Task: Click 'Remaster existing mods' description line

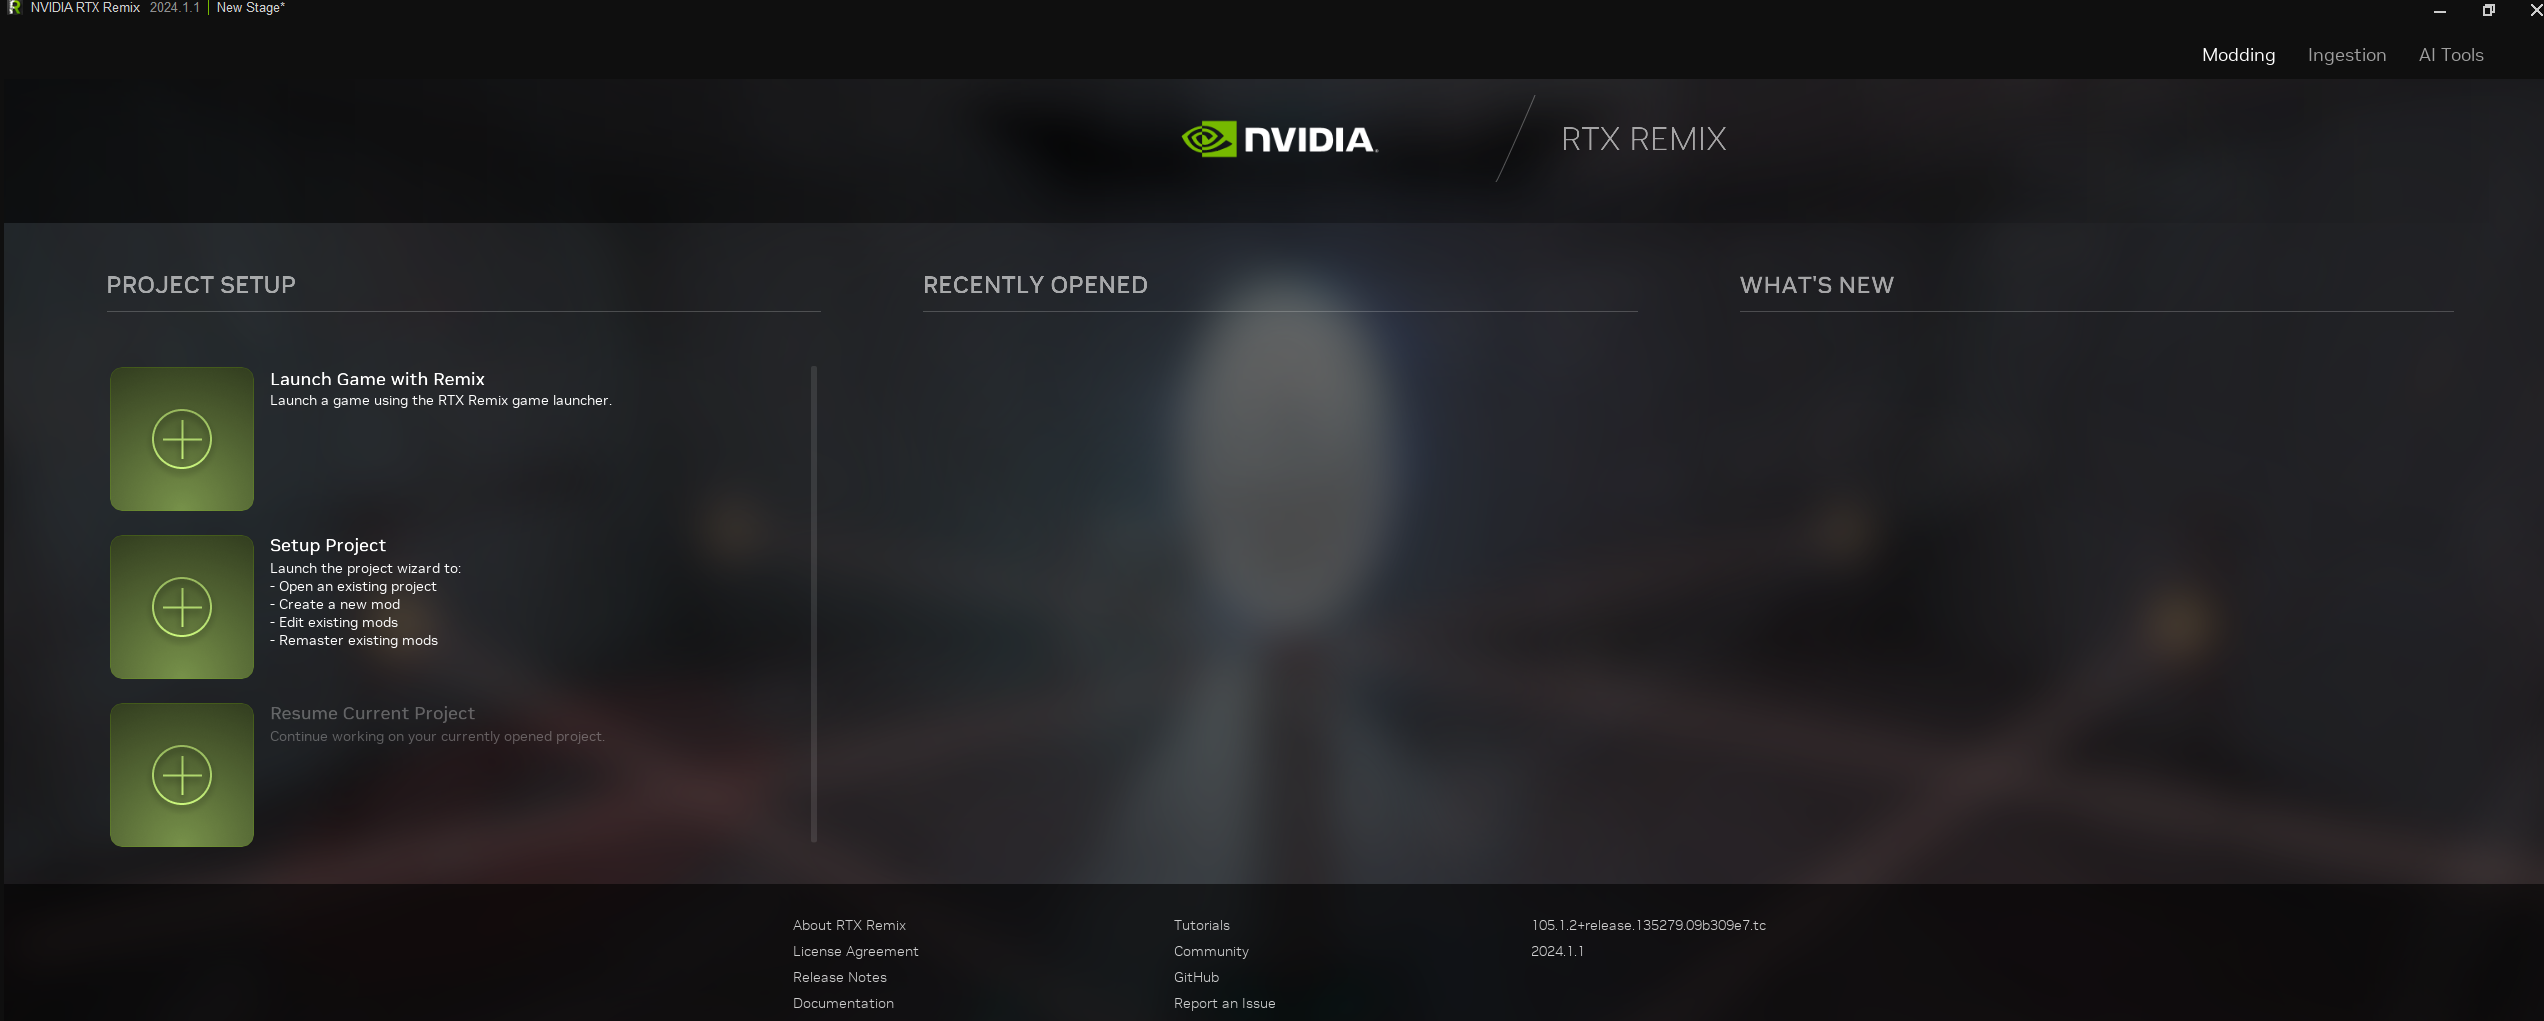Action: (354, 640)
